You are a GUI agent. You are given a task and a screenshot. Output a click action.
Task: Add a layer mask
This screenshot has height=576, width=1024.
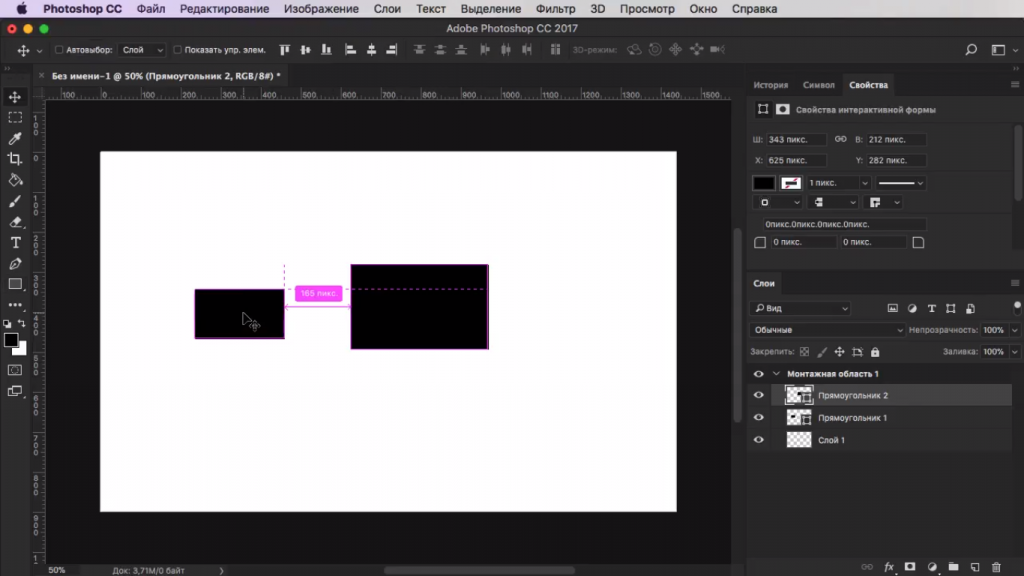[910, 567]
